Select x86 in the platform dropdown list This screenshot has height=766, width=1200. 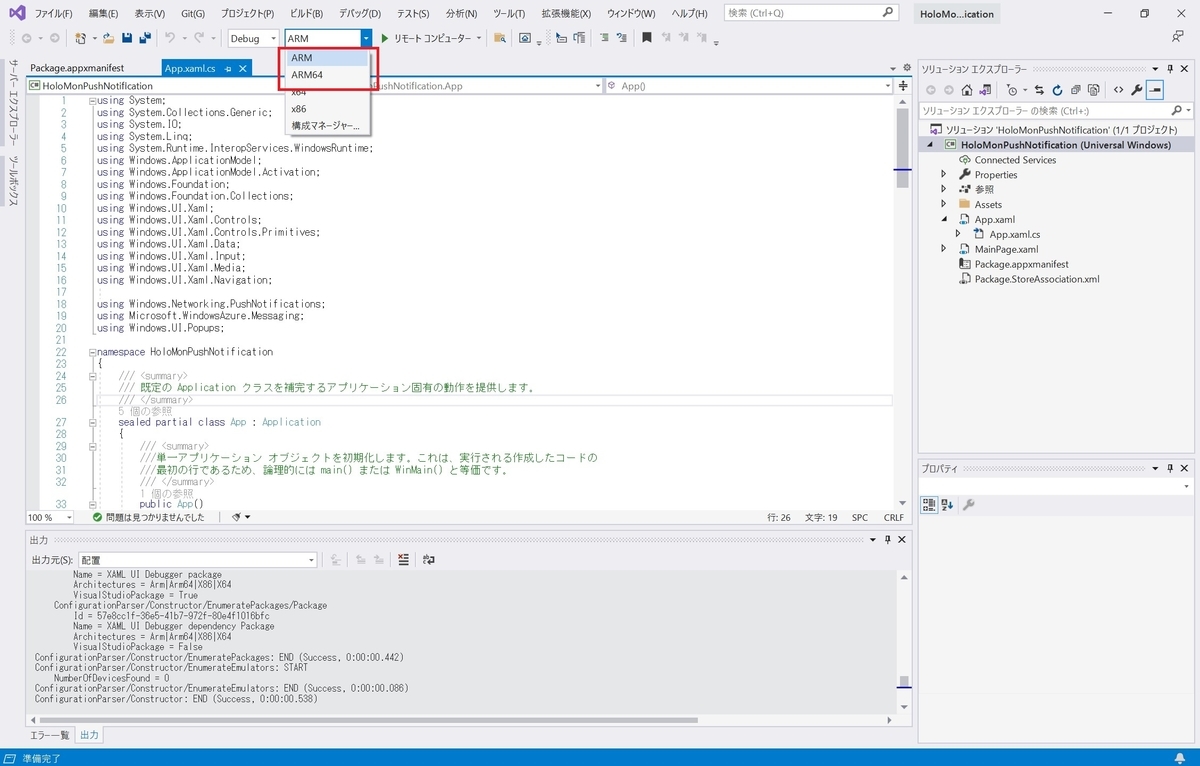(x=328, y=109)
